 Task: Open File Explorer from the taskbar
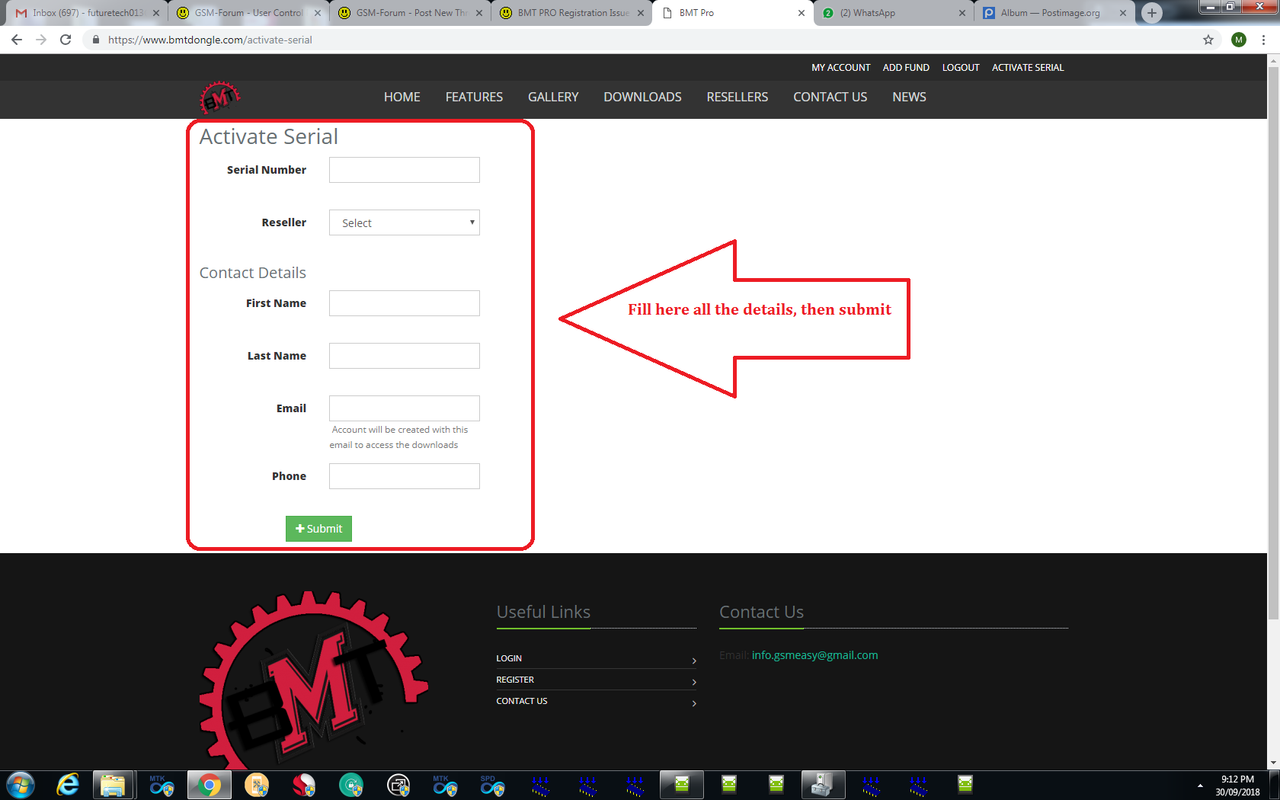[x=114, y=785]
